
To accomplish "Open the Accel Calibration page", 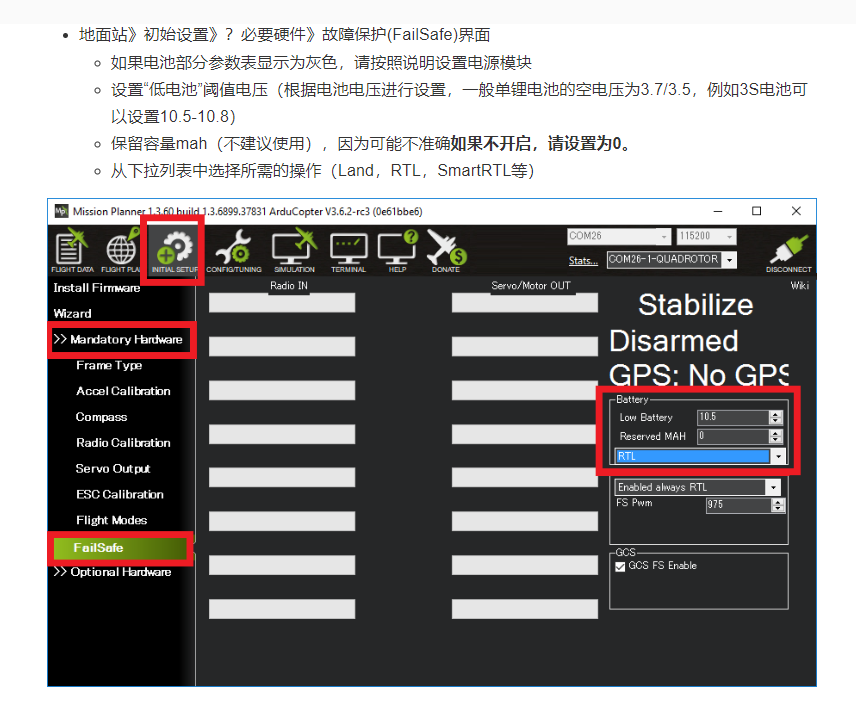I will click(x=123, y=391).
